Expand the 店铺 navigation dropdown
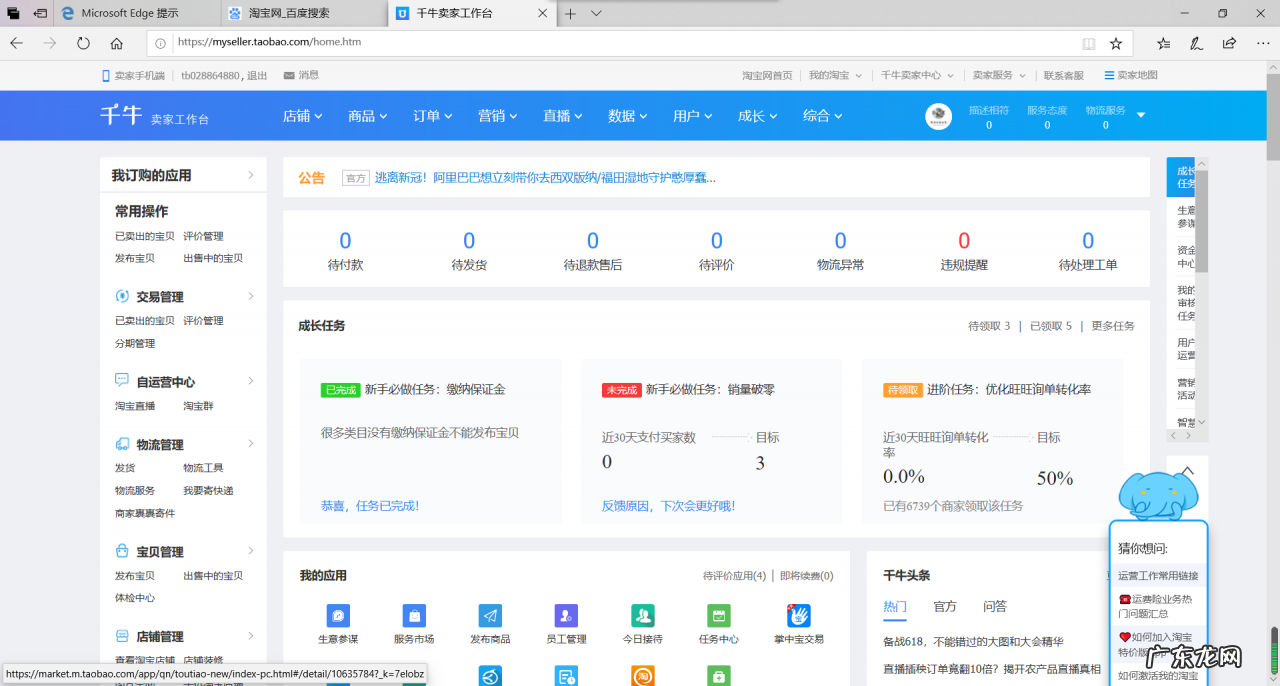 pos(303,115)
